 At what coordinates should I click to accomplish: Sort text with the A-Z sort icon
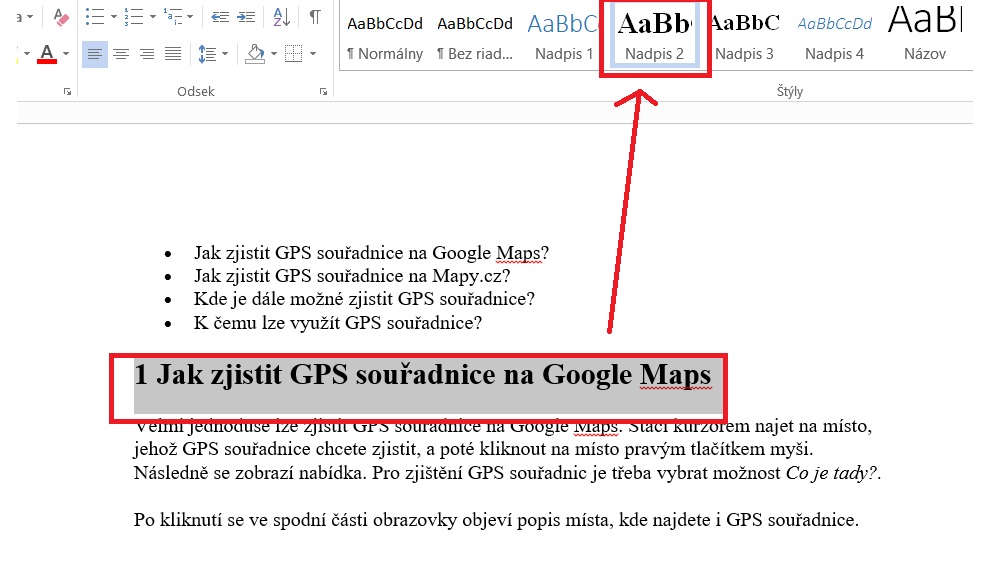pyautogui.click(x=281, y=17)
